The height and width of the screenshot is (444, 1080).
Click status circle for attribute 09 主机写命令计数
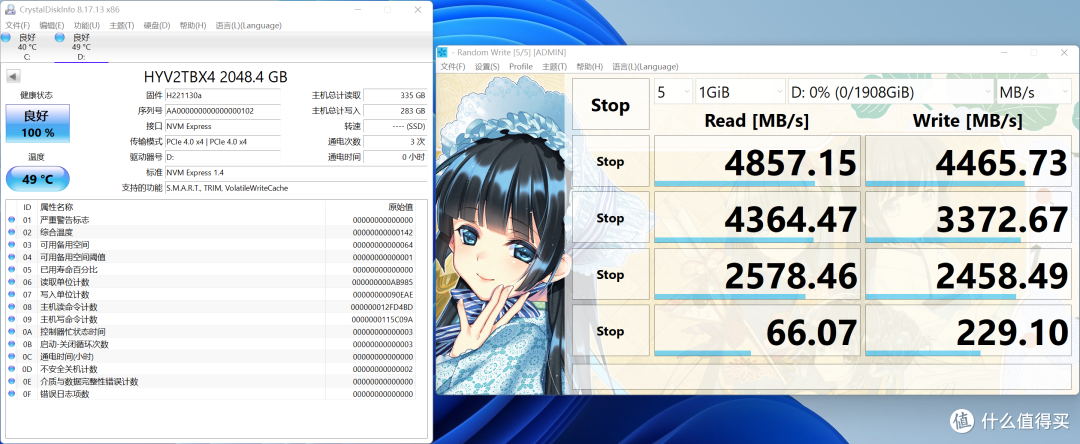coord(11,319)
